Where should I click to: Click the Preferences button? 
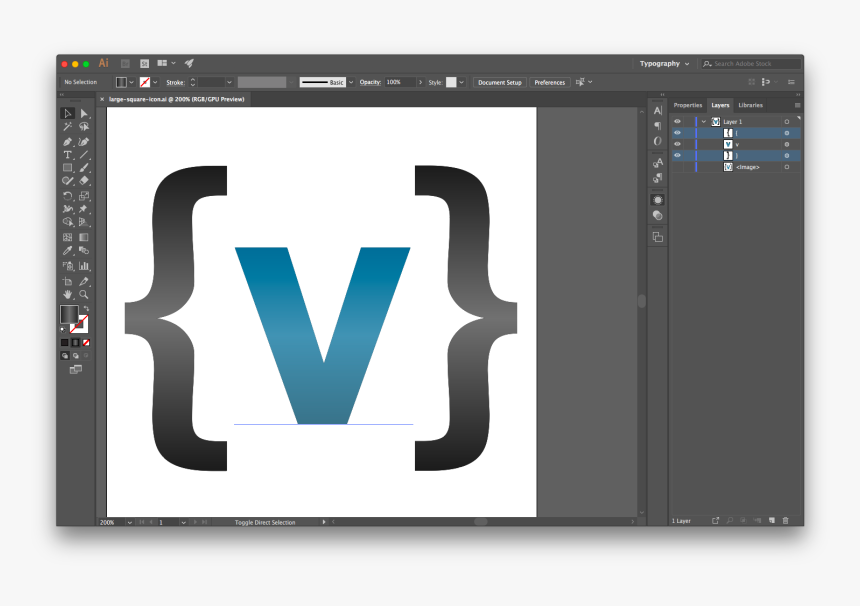click(550, 82)
